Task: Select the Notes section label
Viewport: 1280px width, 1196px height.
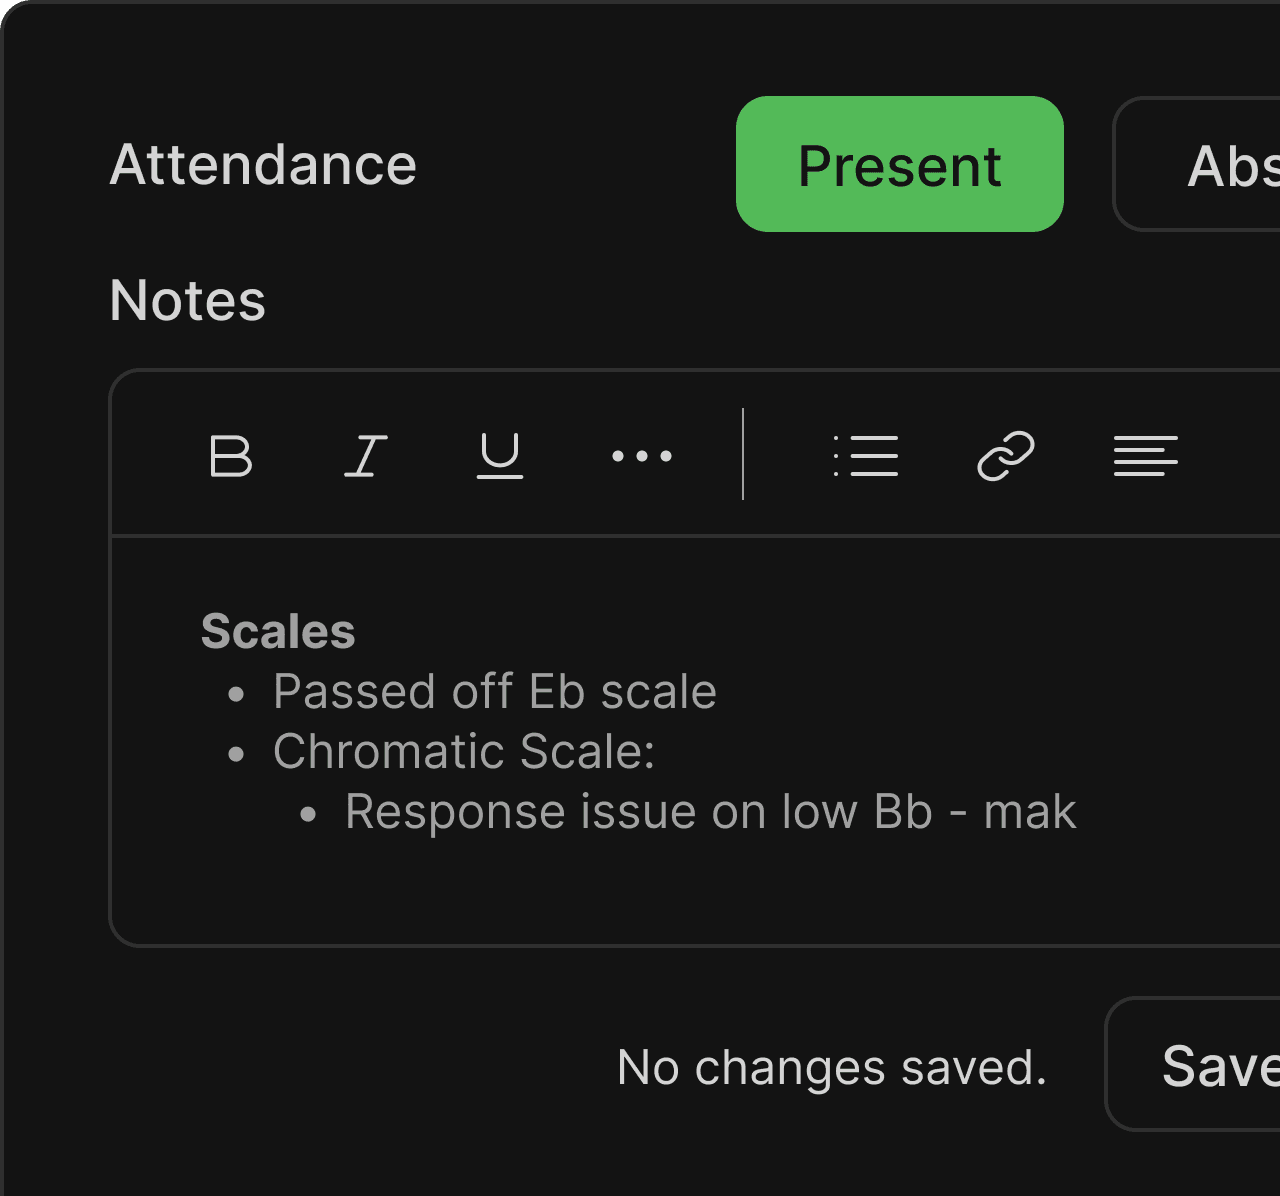Action: (x=186, y=300)
